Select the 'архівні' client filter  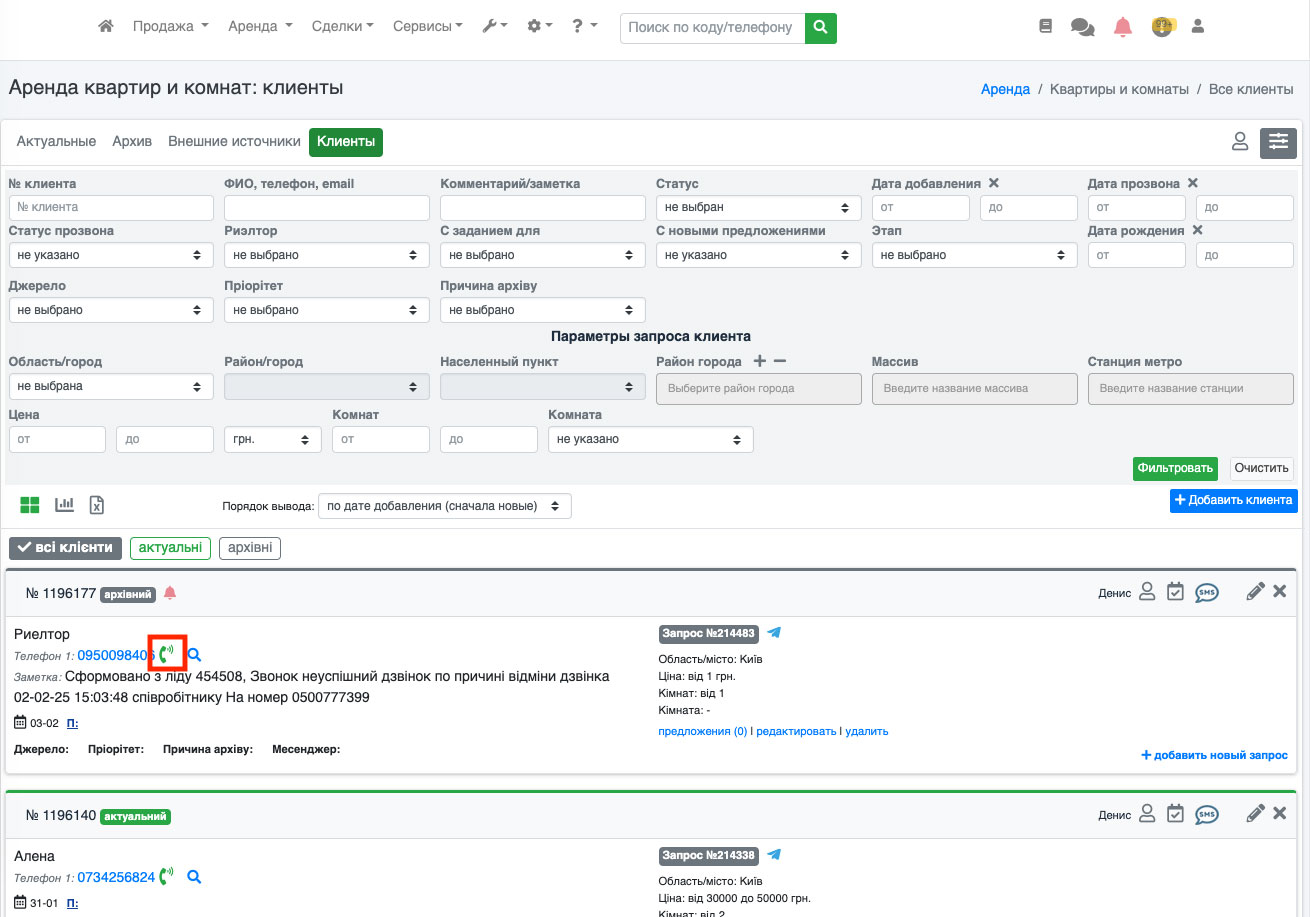pyautogui.click(x=250, y=548)
